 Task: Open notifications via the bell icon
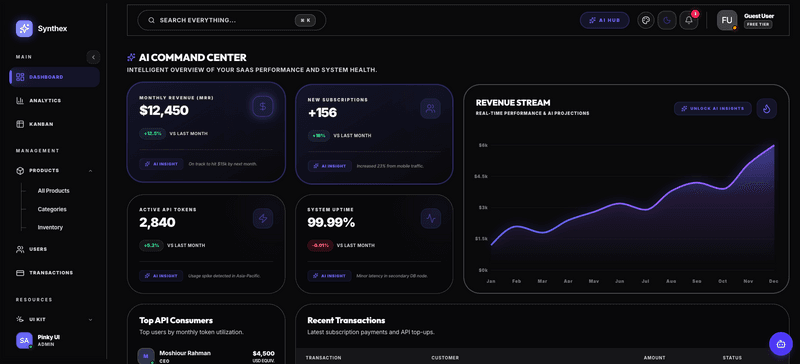click(x=689, y=20)
